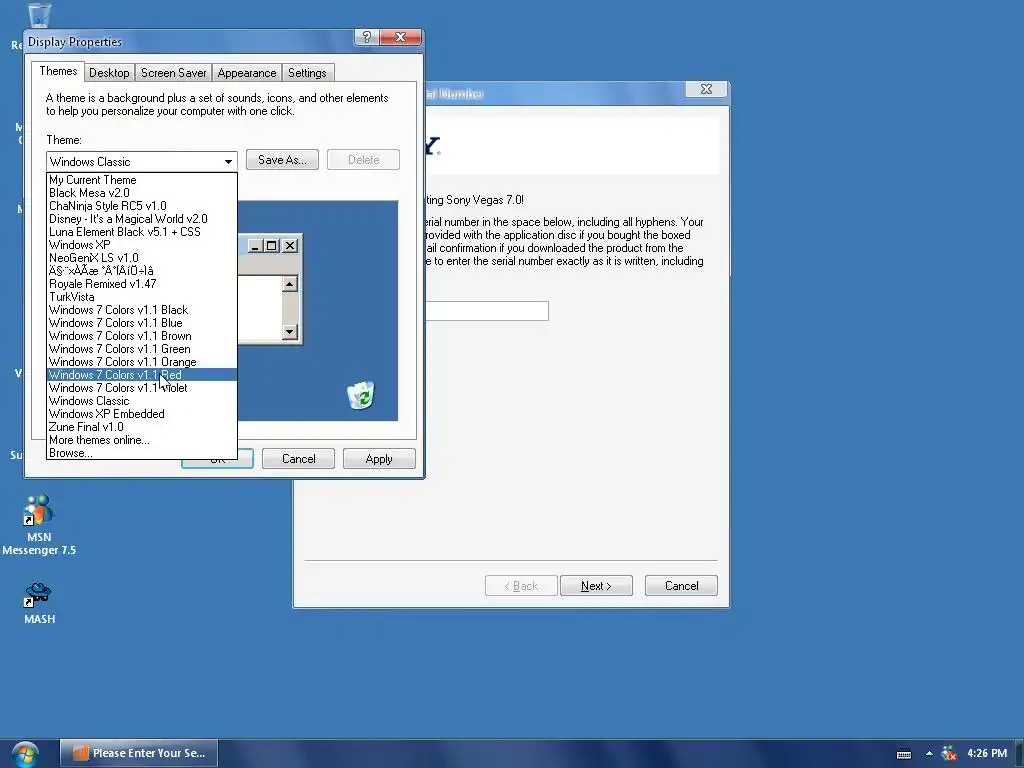The width and height of the screenshot is (1024, 768).
Task: Click More themes online... entry
Action: (142, 440)
